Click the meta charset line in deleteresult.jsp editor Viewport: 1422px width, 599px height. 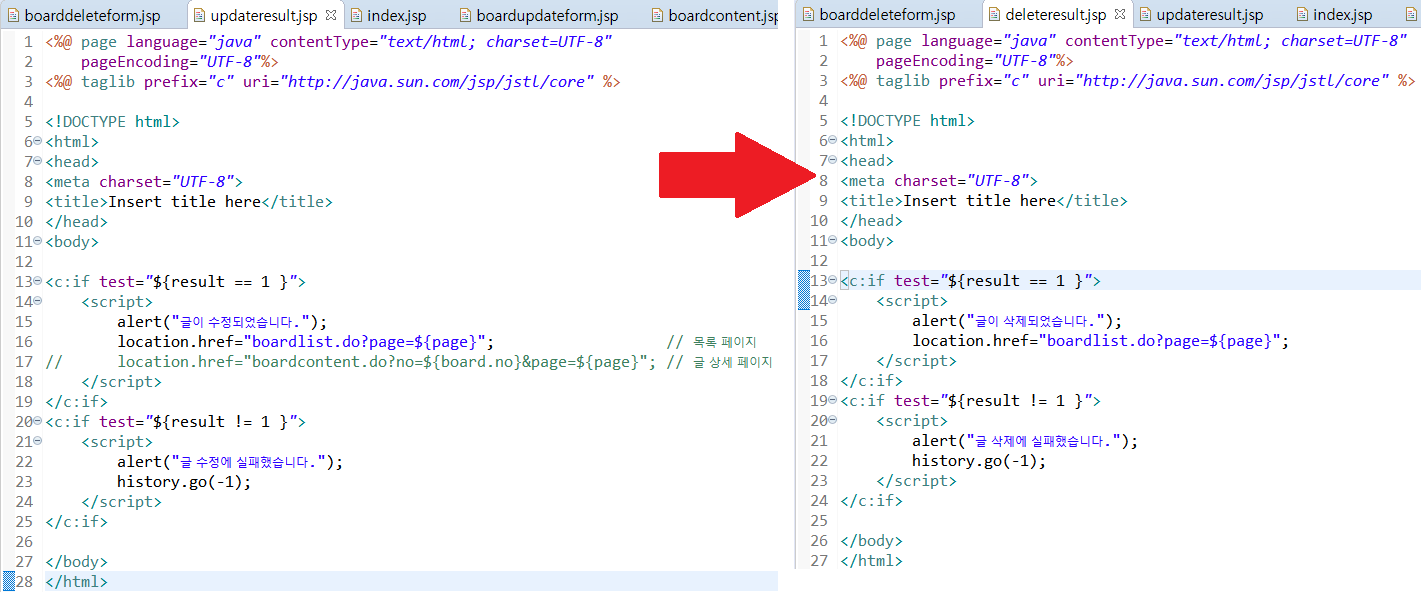click(x=939, y=180)
